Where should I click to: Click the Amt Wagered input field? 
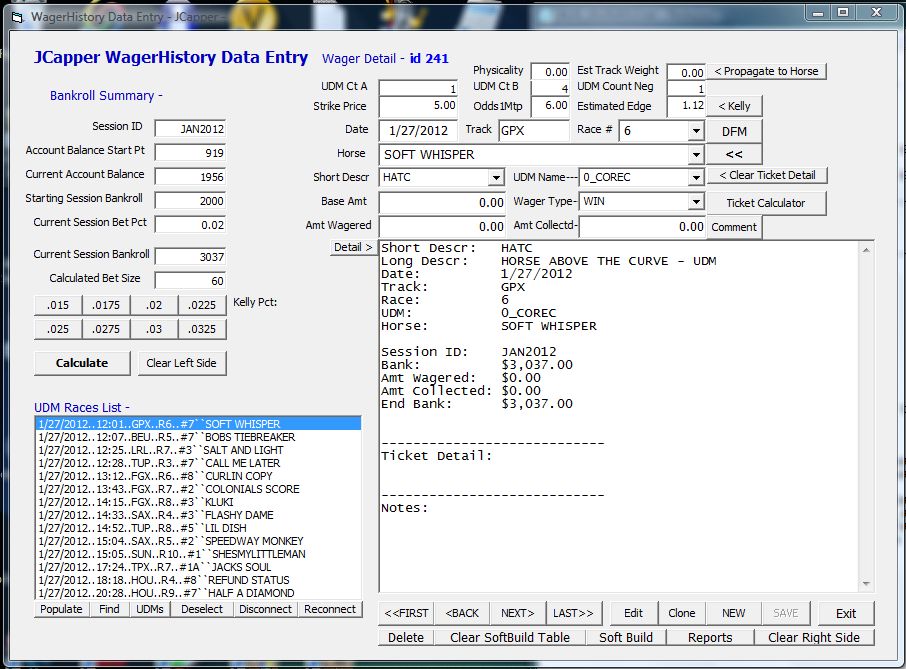[442, 226]
